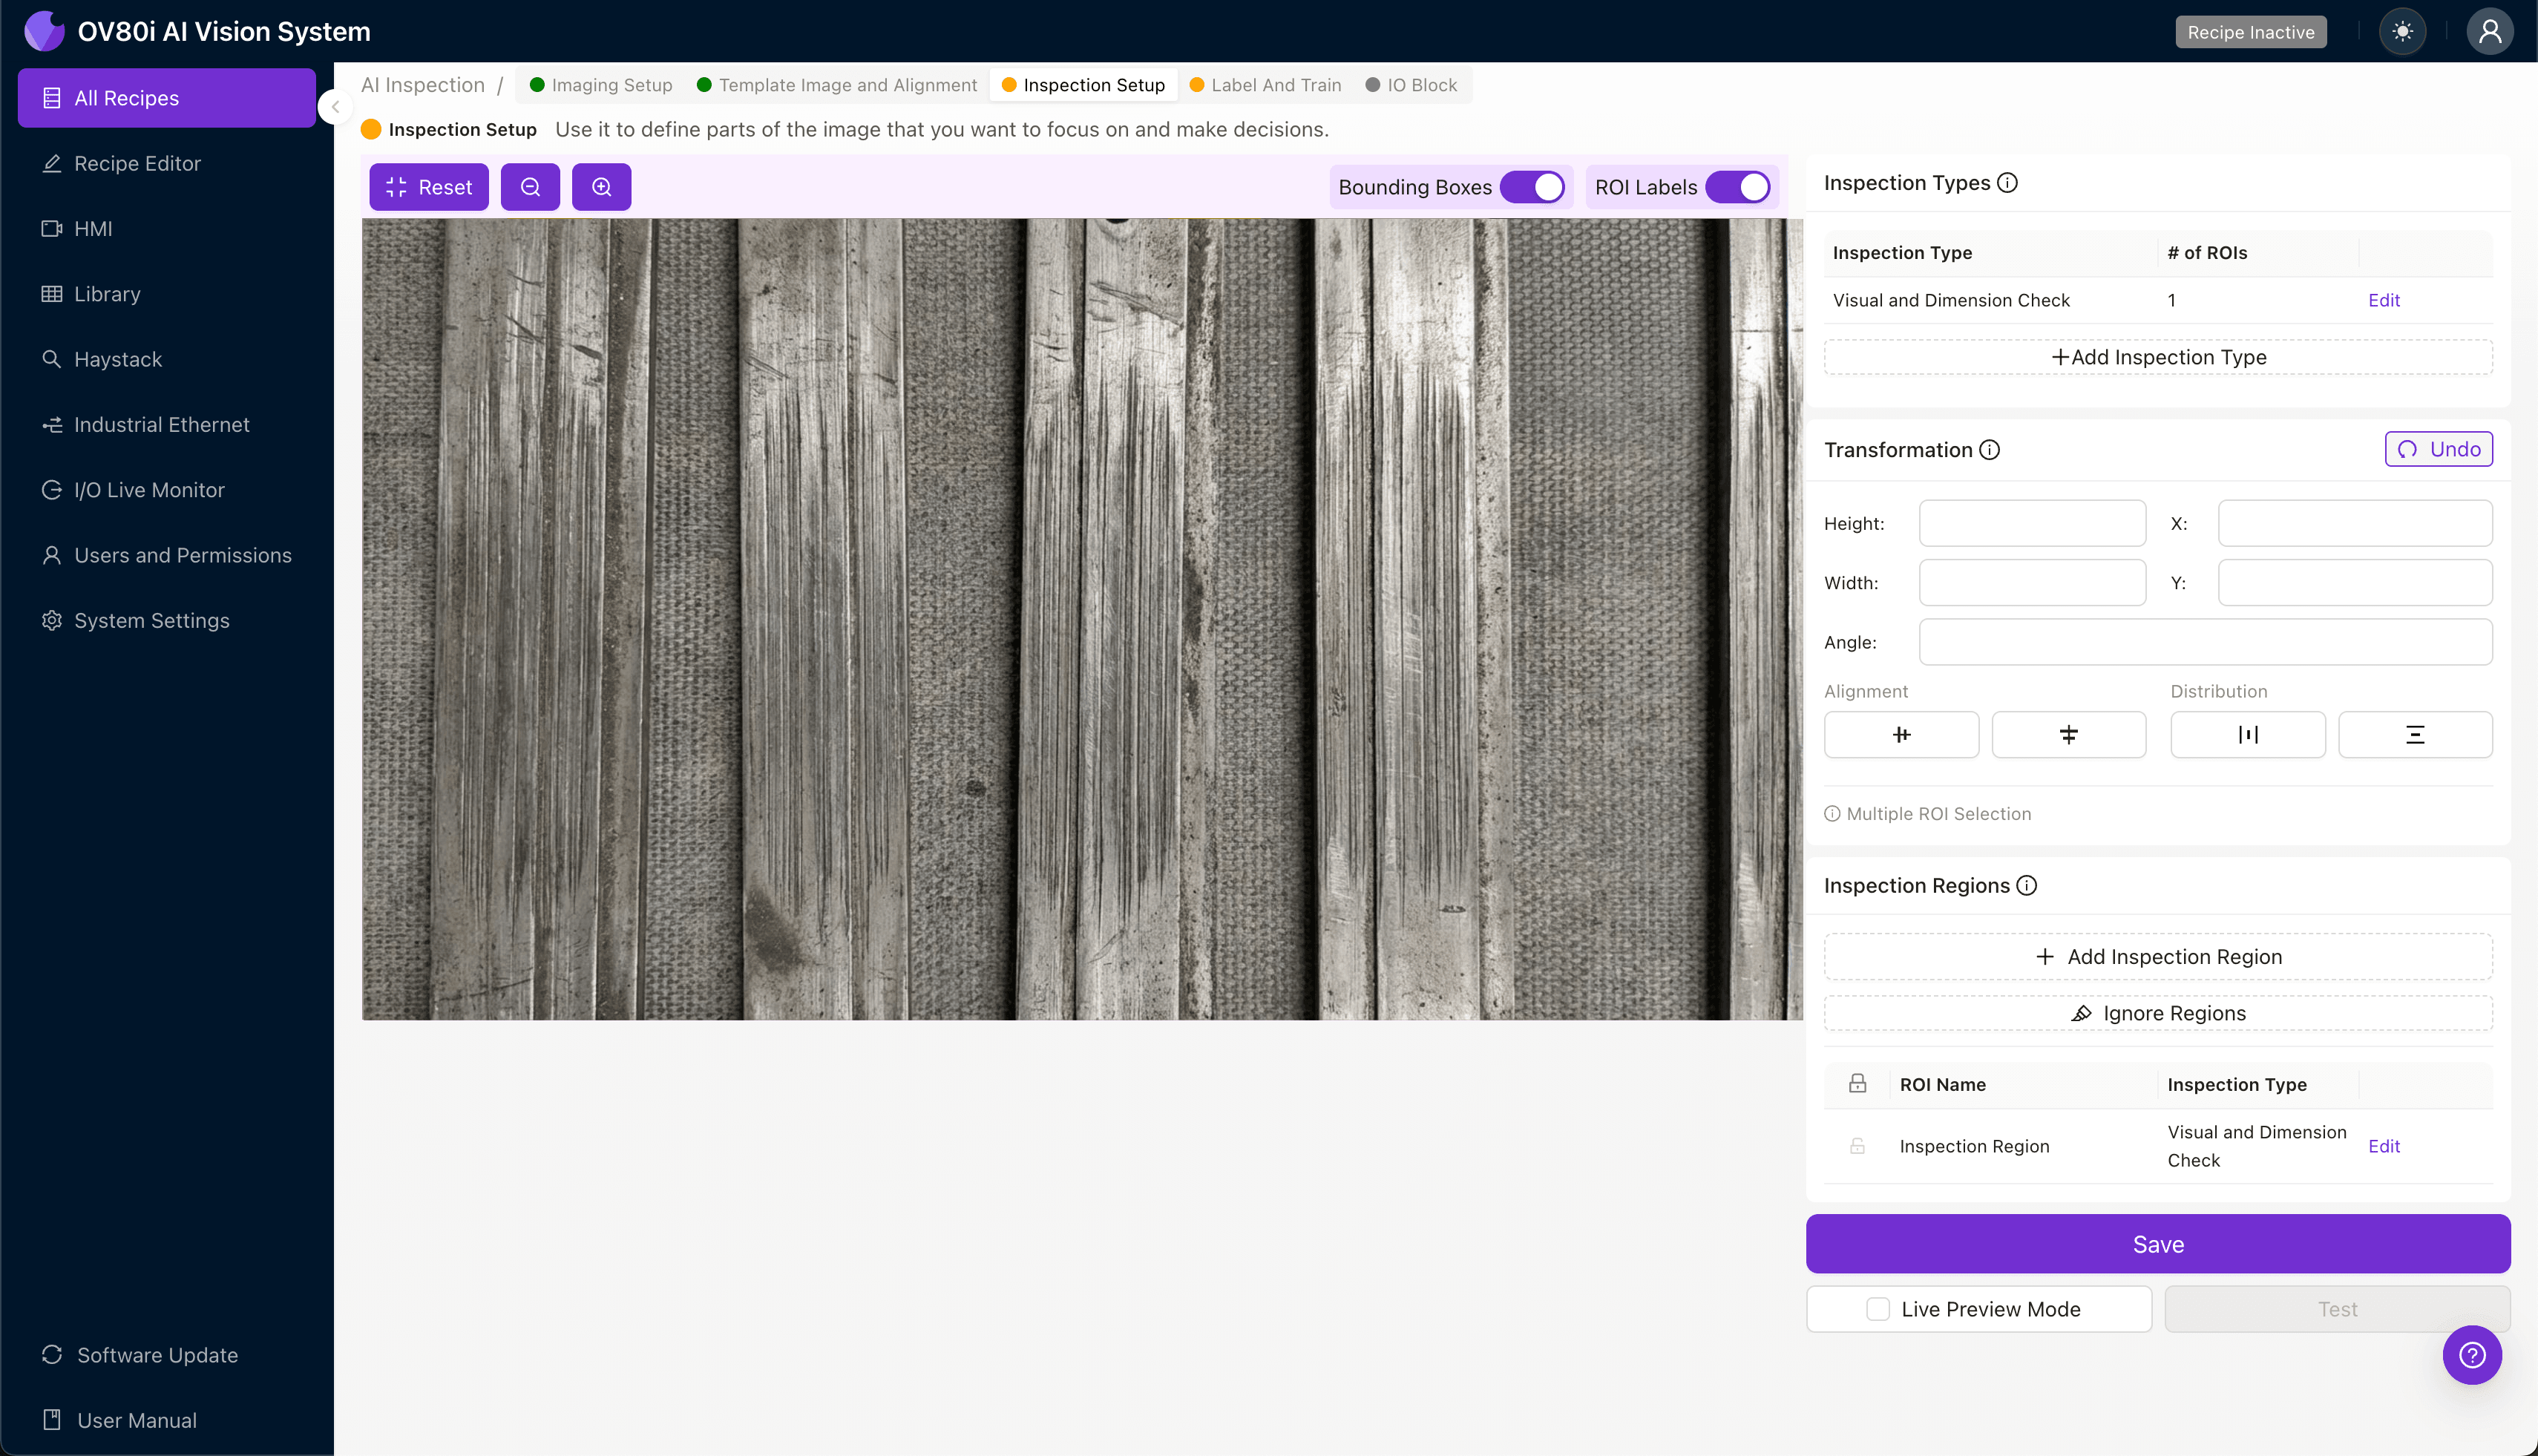Viewport: 2538px width, 1456px height.
Task: Turn off the ROI Labels toggle
Action: pyautogui.click(x=1739, y=186)
